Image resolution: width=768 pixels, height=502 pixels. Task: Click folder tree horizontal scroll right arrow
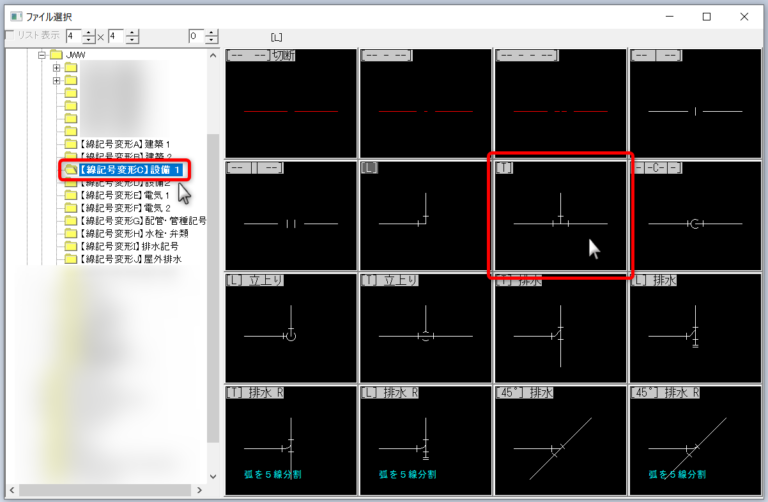tap(199, 490)
